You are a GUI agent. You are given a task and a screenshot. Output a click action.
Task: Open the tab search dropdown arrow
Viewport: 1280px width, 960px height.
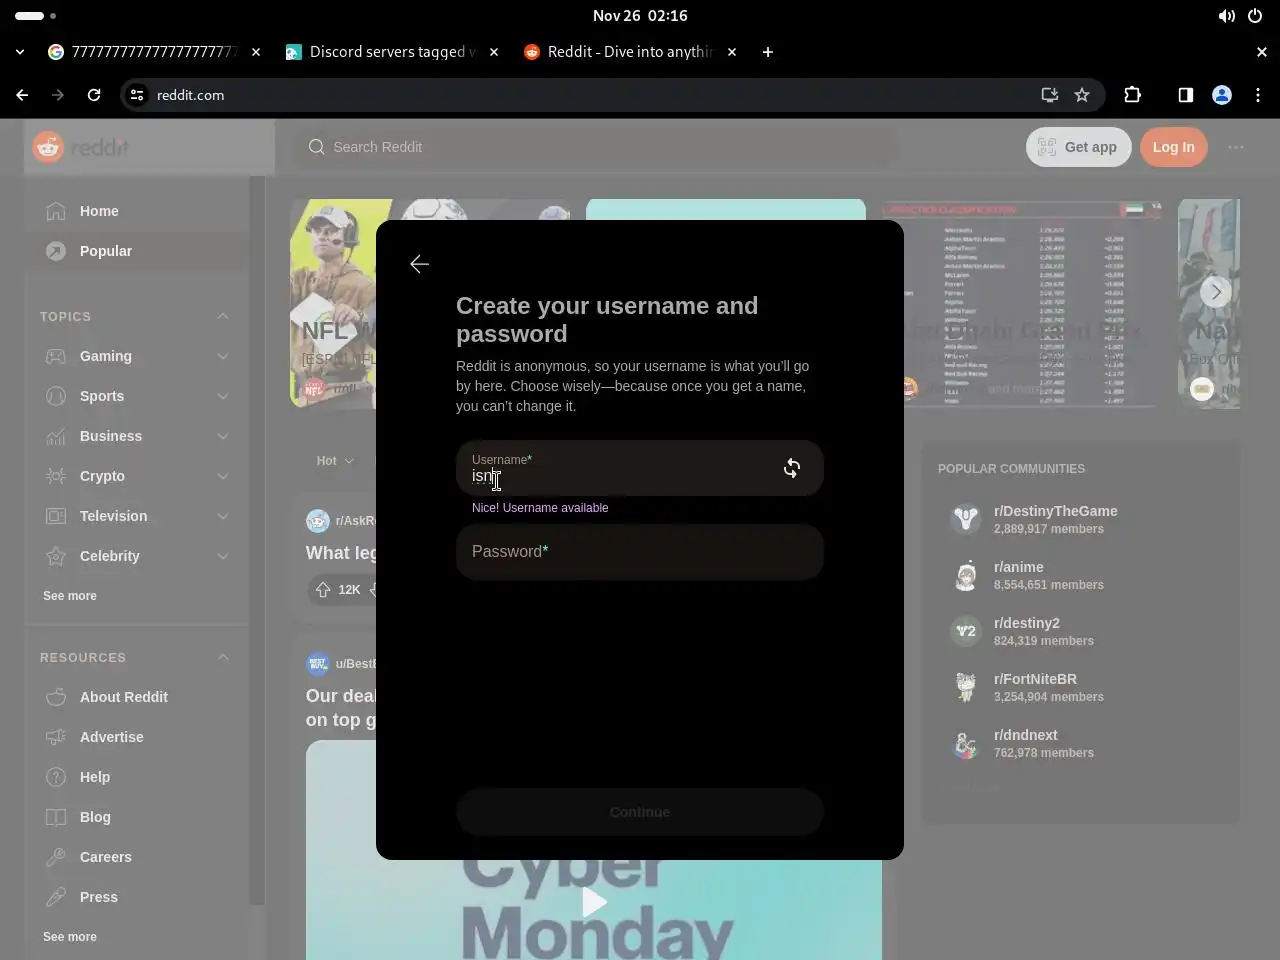tap(20, 52)
